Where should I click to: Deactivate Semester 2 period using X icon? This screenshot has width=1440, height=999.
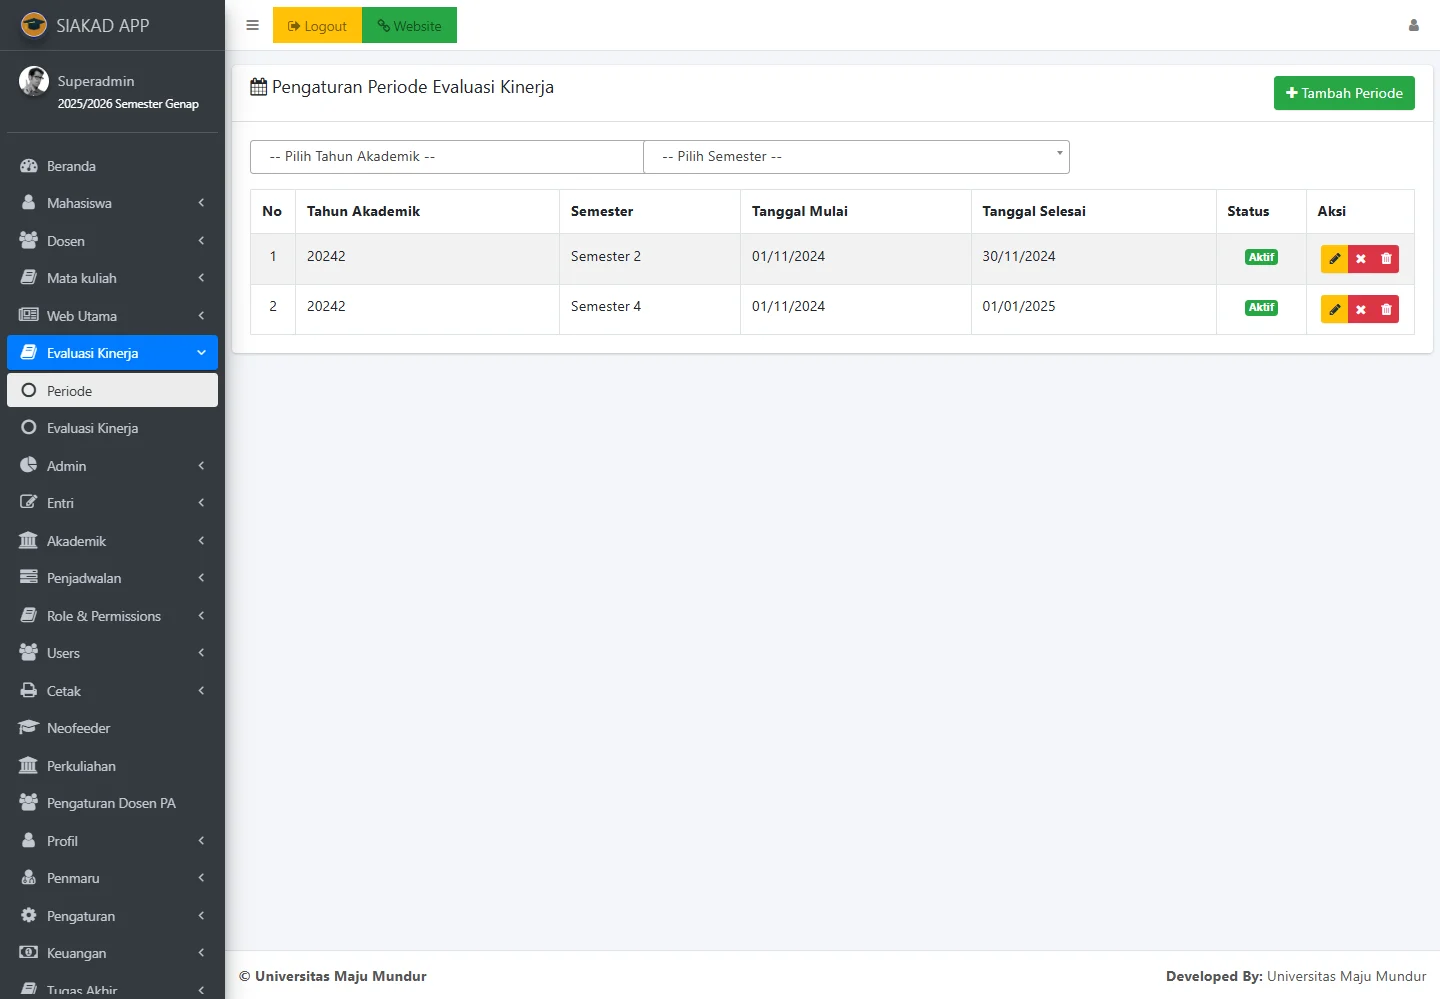[x=1360, y=259]
